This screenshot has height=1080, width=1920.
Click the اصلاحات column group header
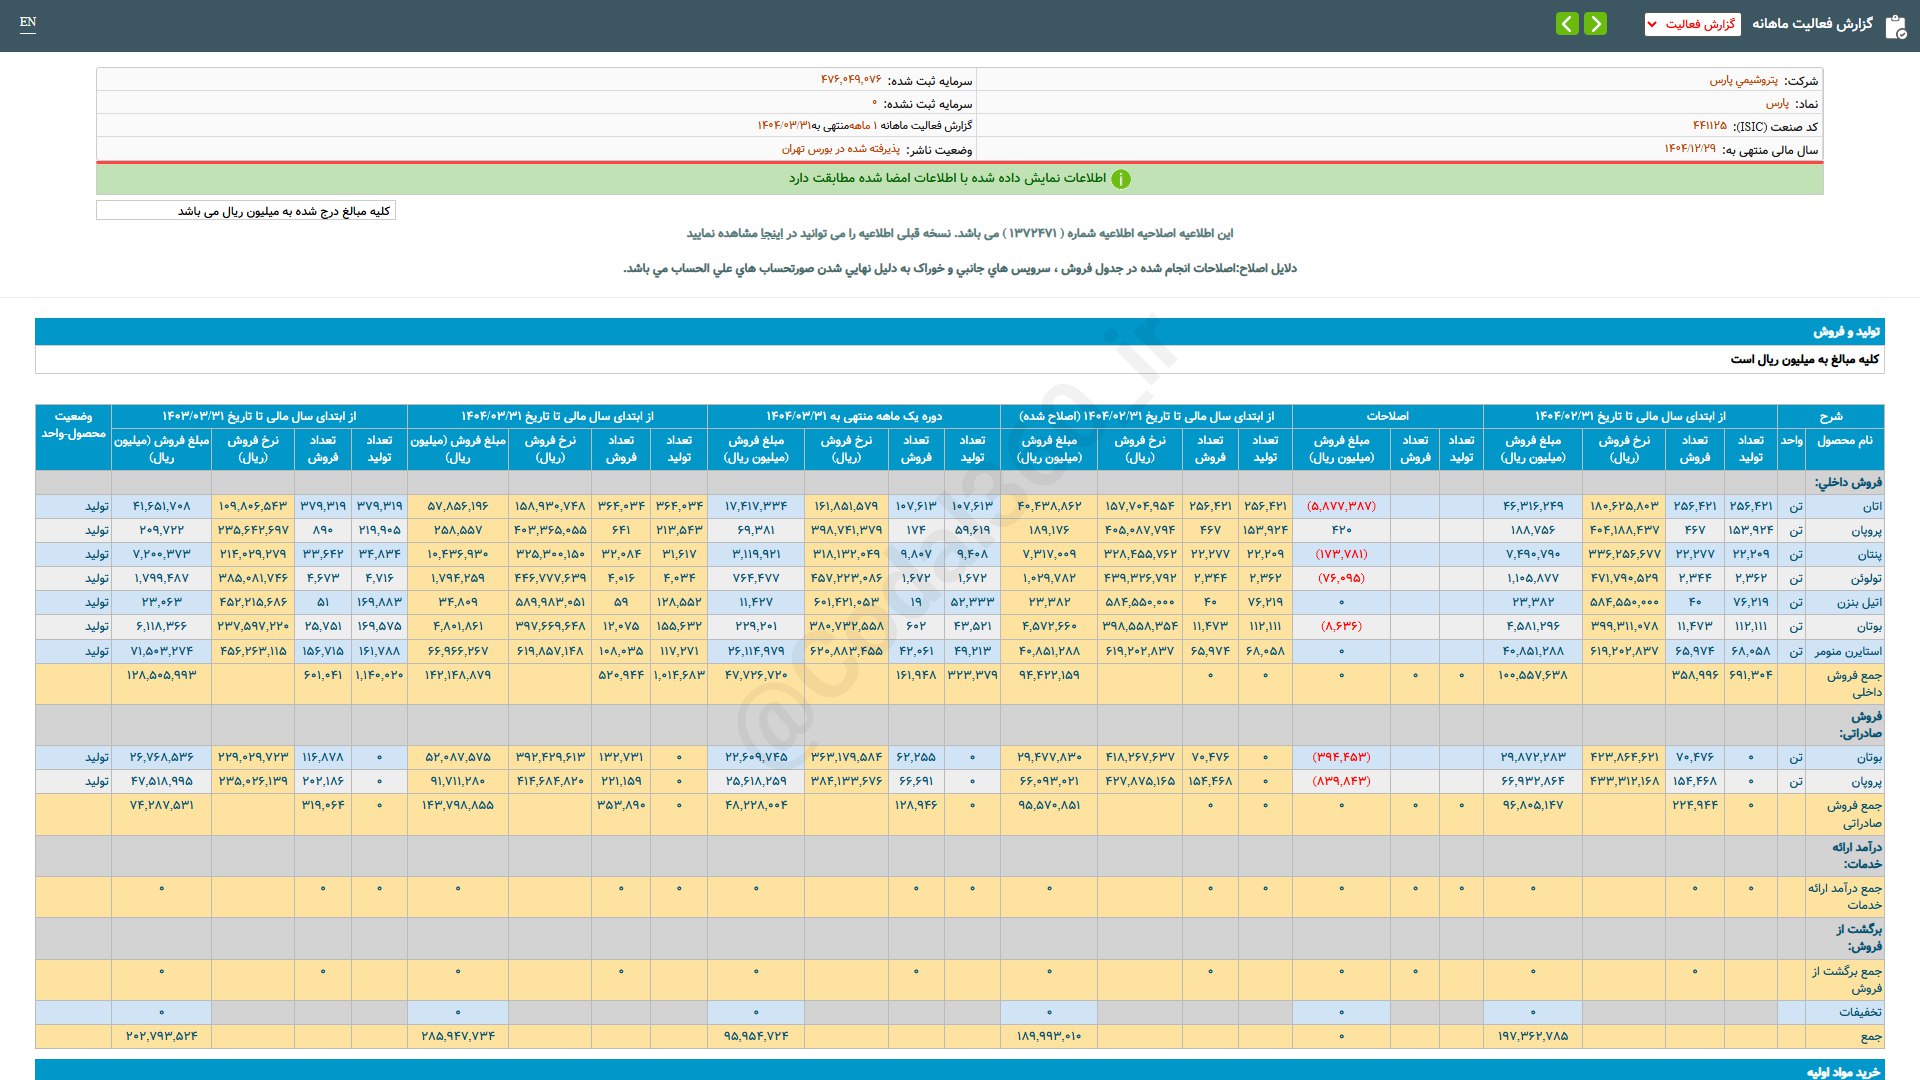(x=1387, y=416)
